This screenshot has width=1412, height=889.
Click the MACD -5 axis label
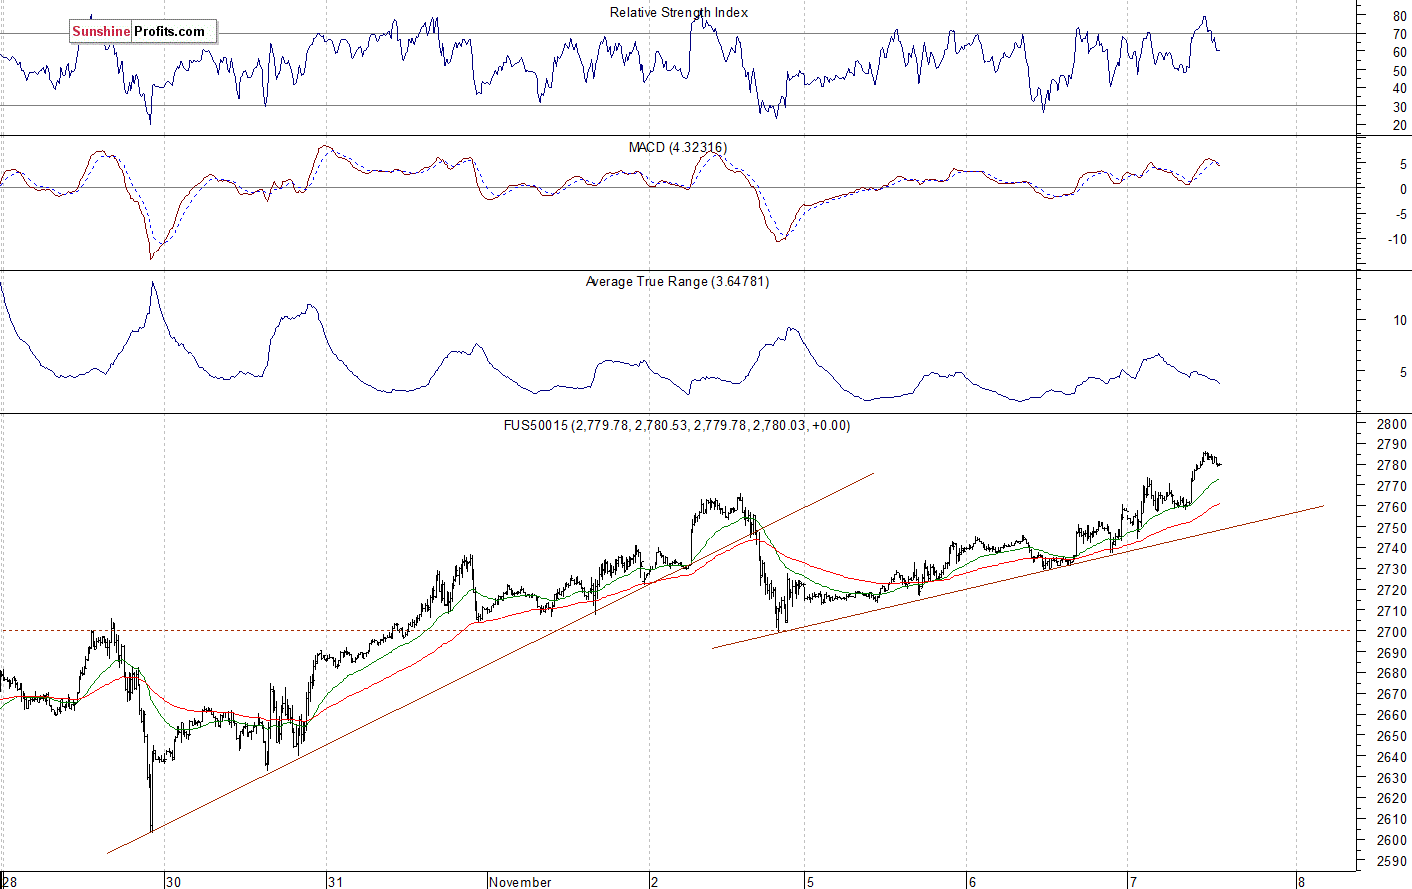1400,215
